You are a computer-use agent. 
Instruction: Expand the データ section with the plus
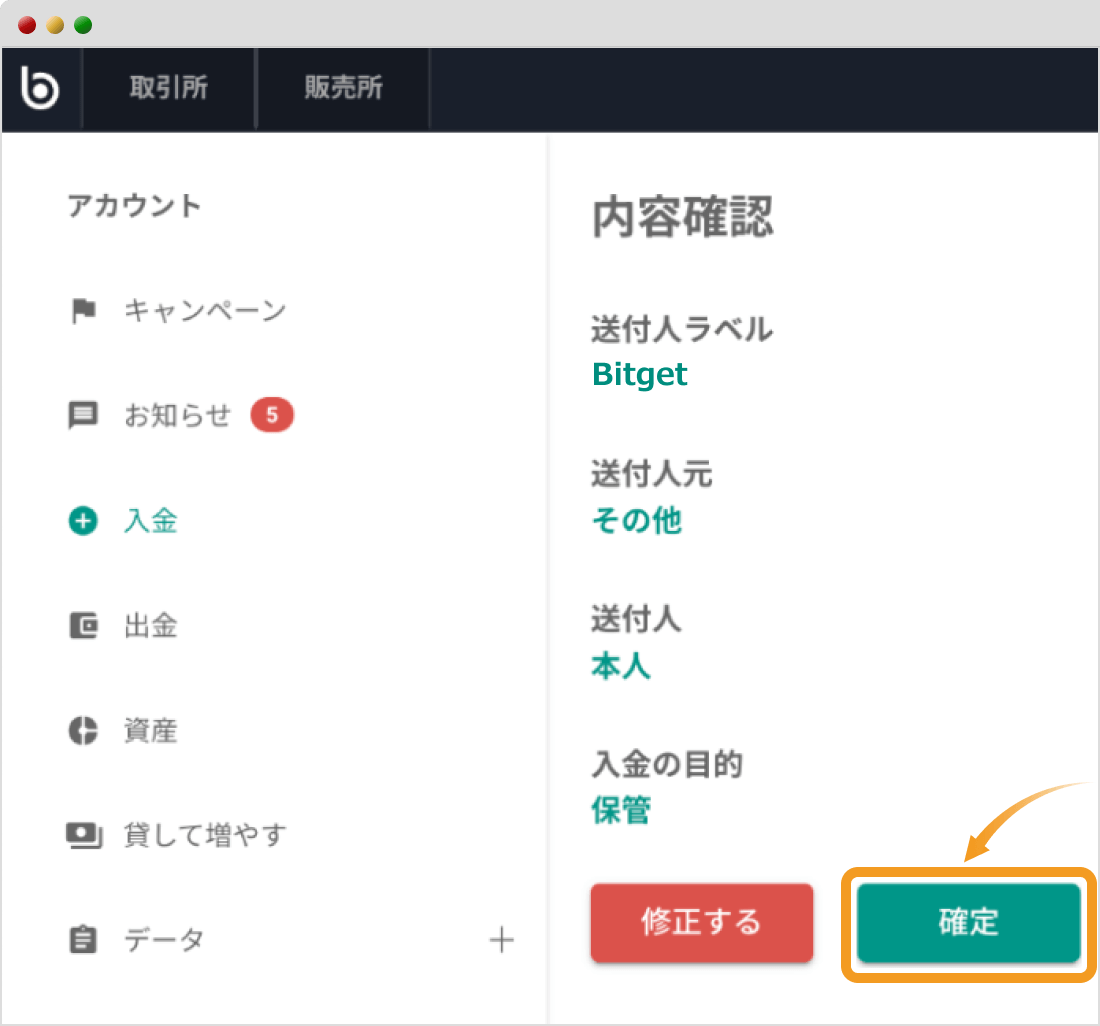pyautogui.click(x=502, y=940)
